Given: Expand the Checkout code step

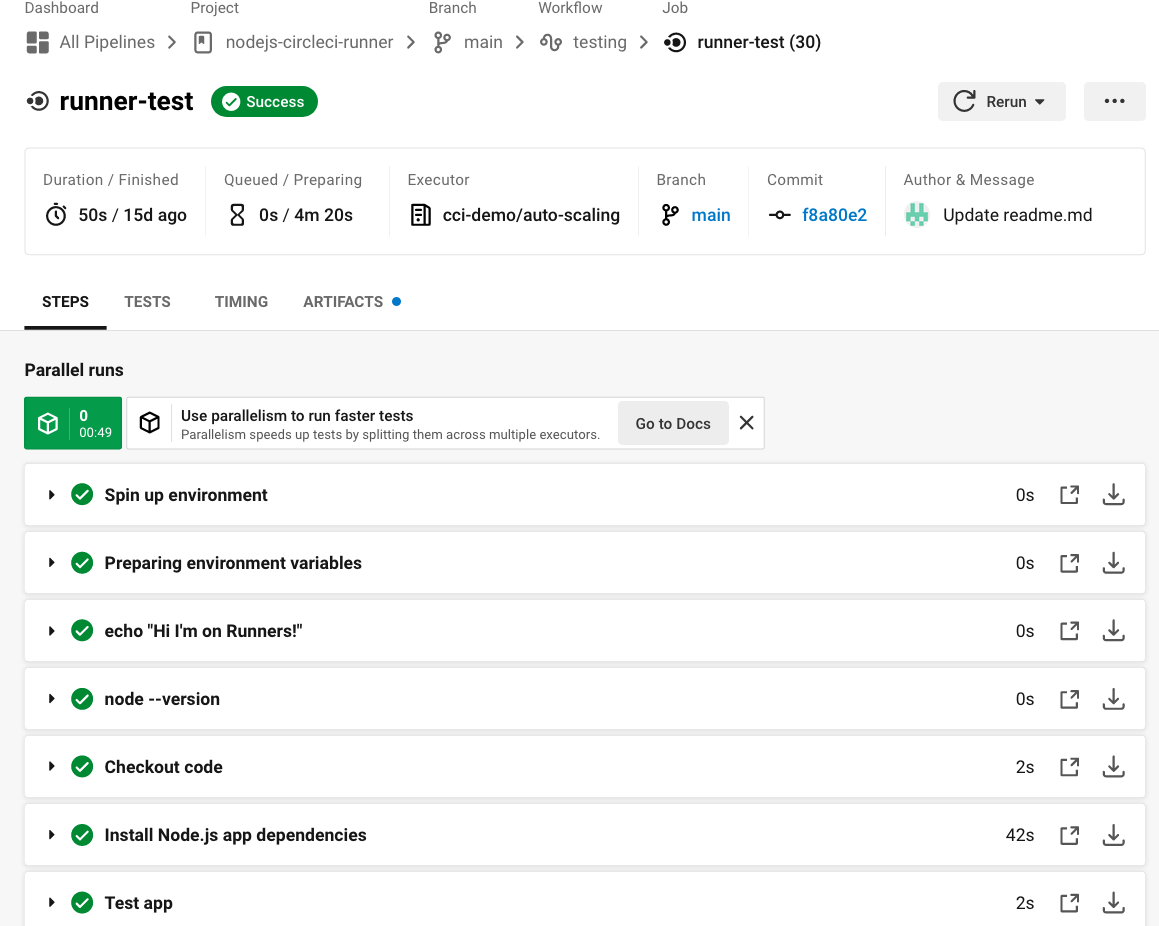Looking at the screenshot, I should (x=51, y=767).
